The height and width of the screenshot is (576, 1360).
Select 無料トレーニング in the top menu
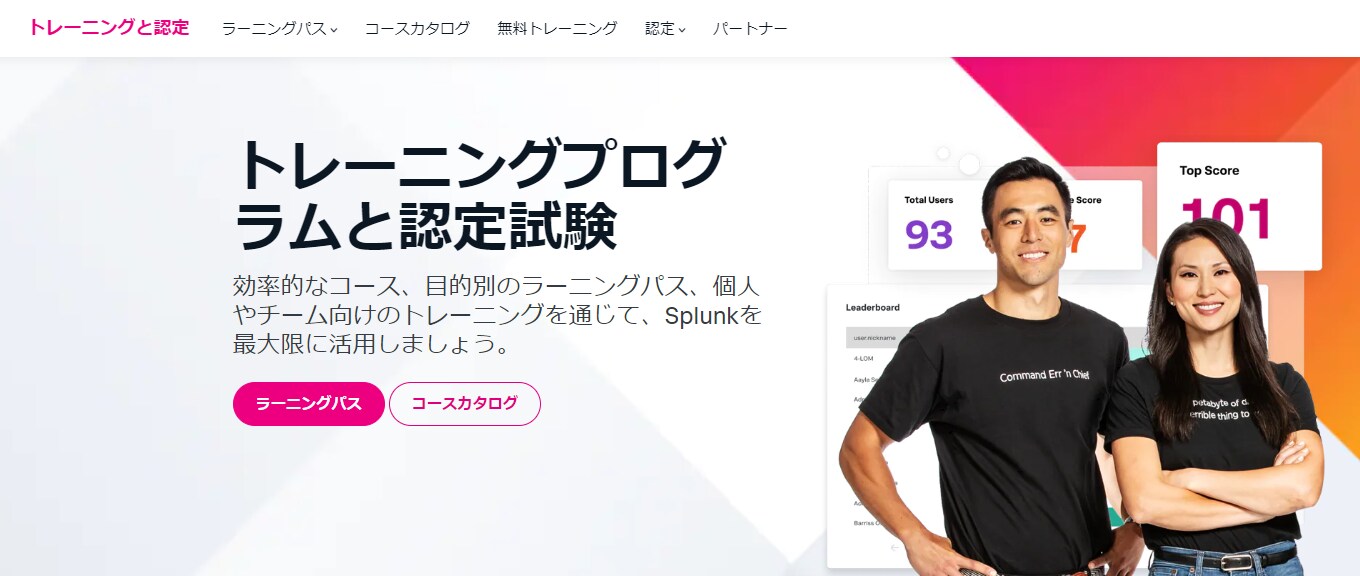tap(557, 29)
